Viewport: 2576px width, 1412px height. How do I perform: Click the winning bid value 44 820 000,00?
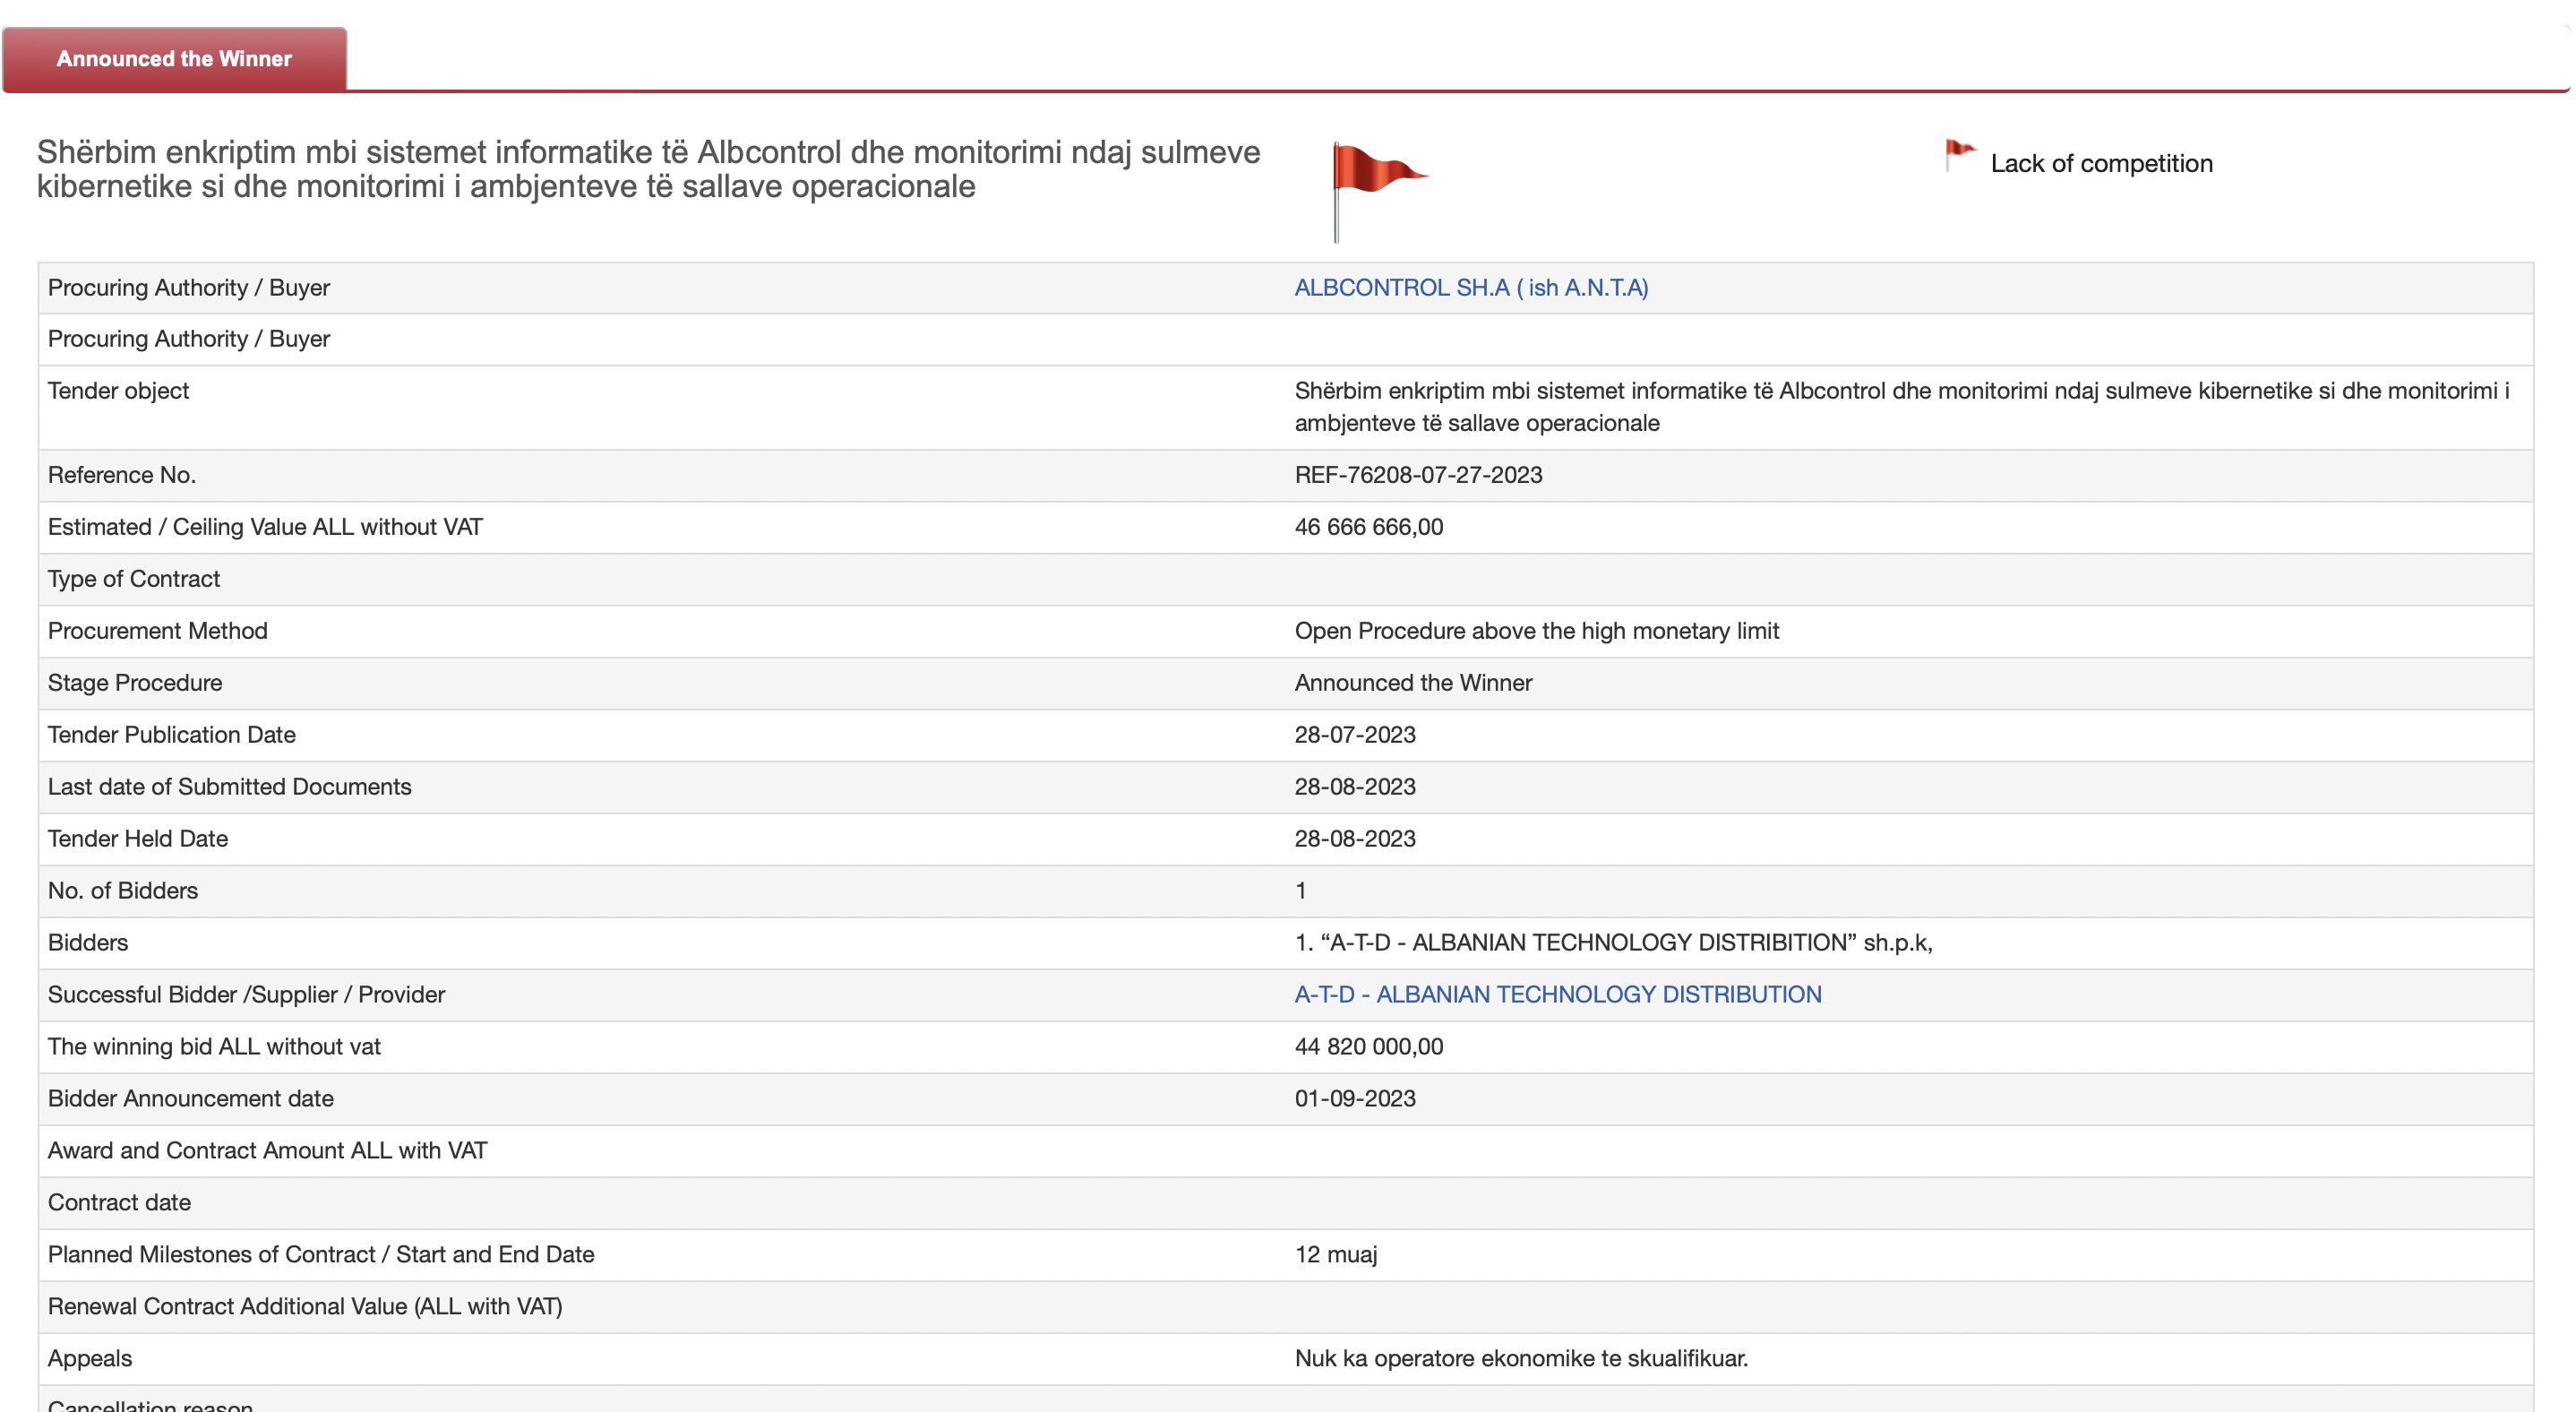(x=1368, y=1046)
